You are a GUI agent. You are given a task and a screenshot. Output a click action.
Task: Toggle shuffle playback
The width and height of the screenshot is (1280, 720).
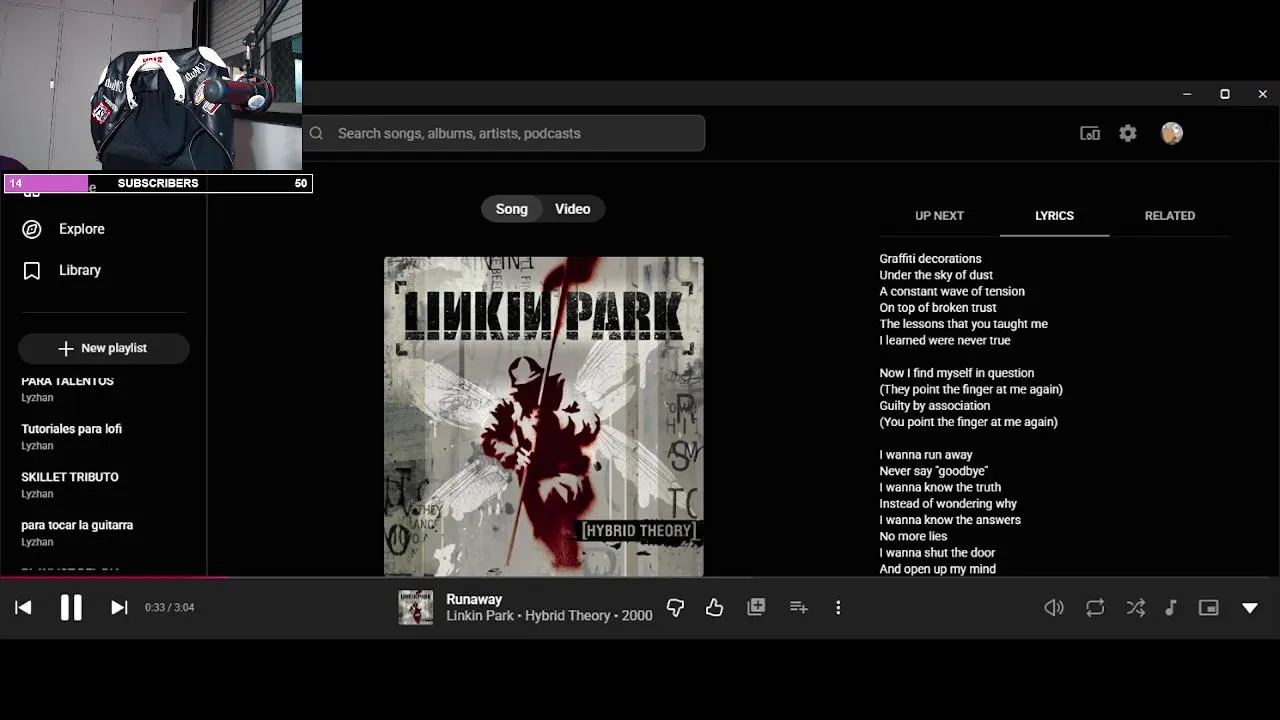point(1136,607)
